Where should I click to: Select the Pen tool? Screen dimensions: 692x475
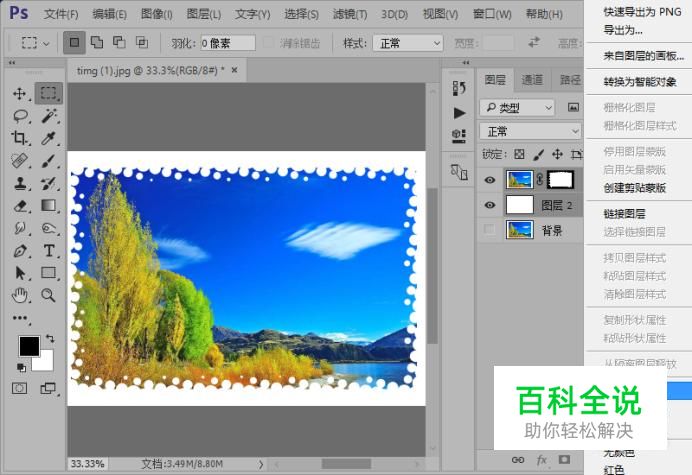pos(20,251)
